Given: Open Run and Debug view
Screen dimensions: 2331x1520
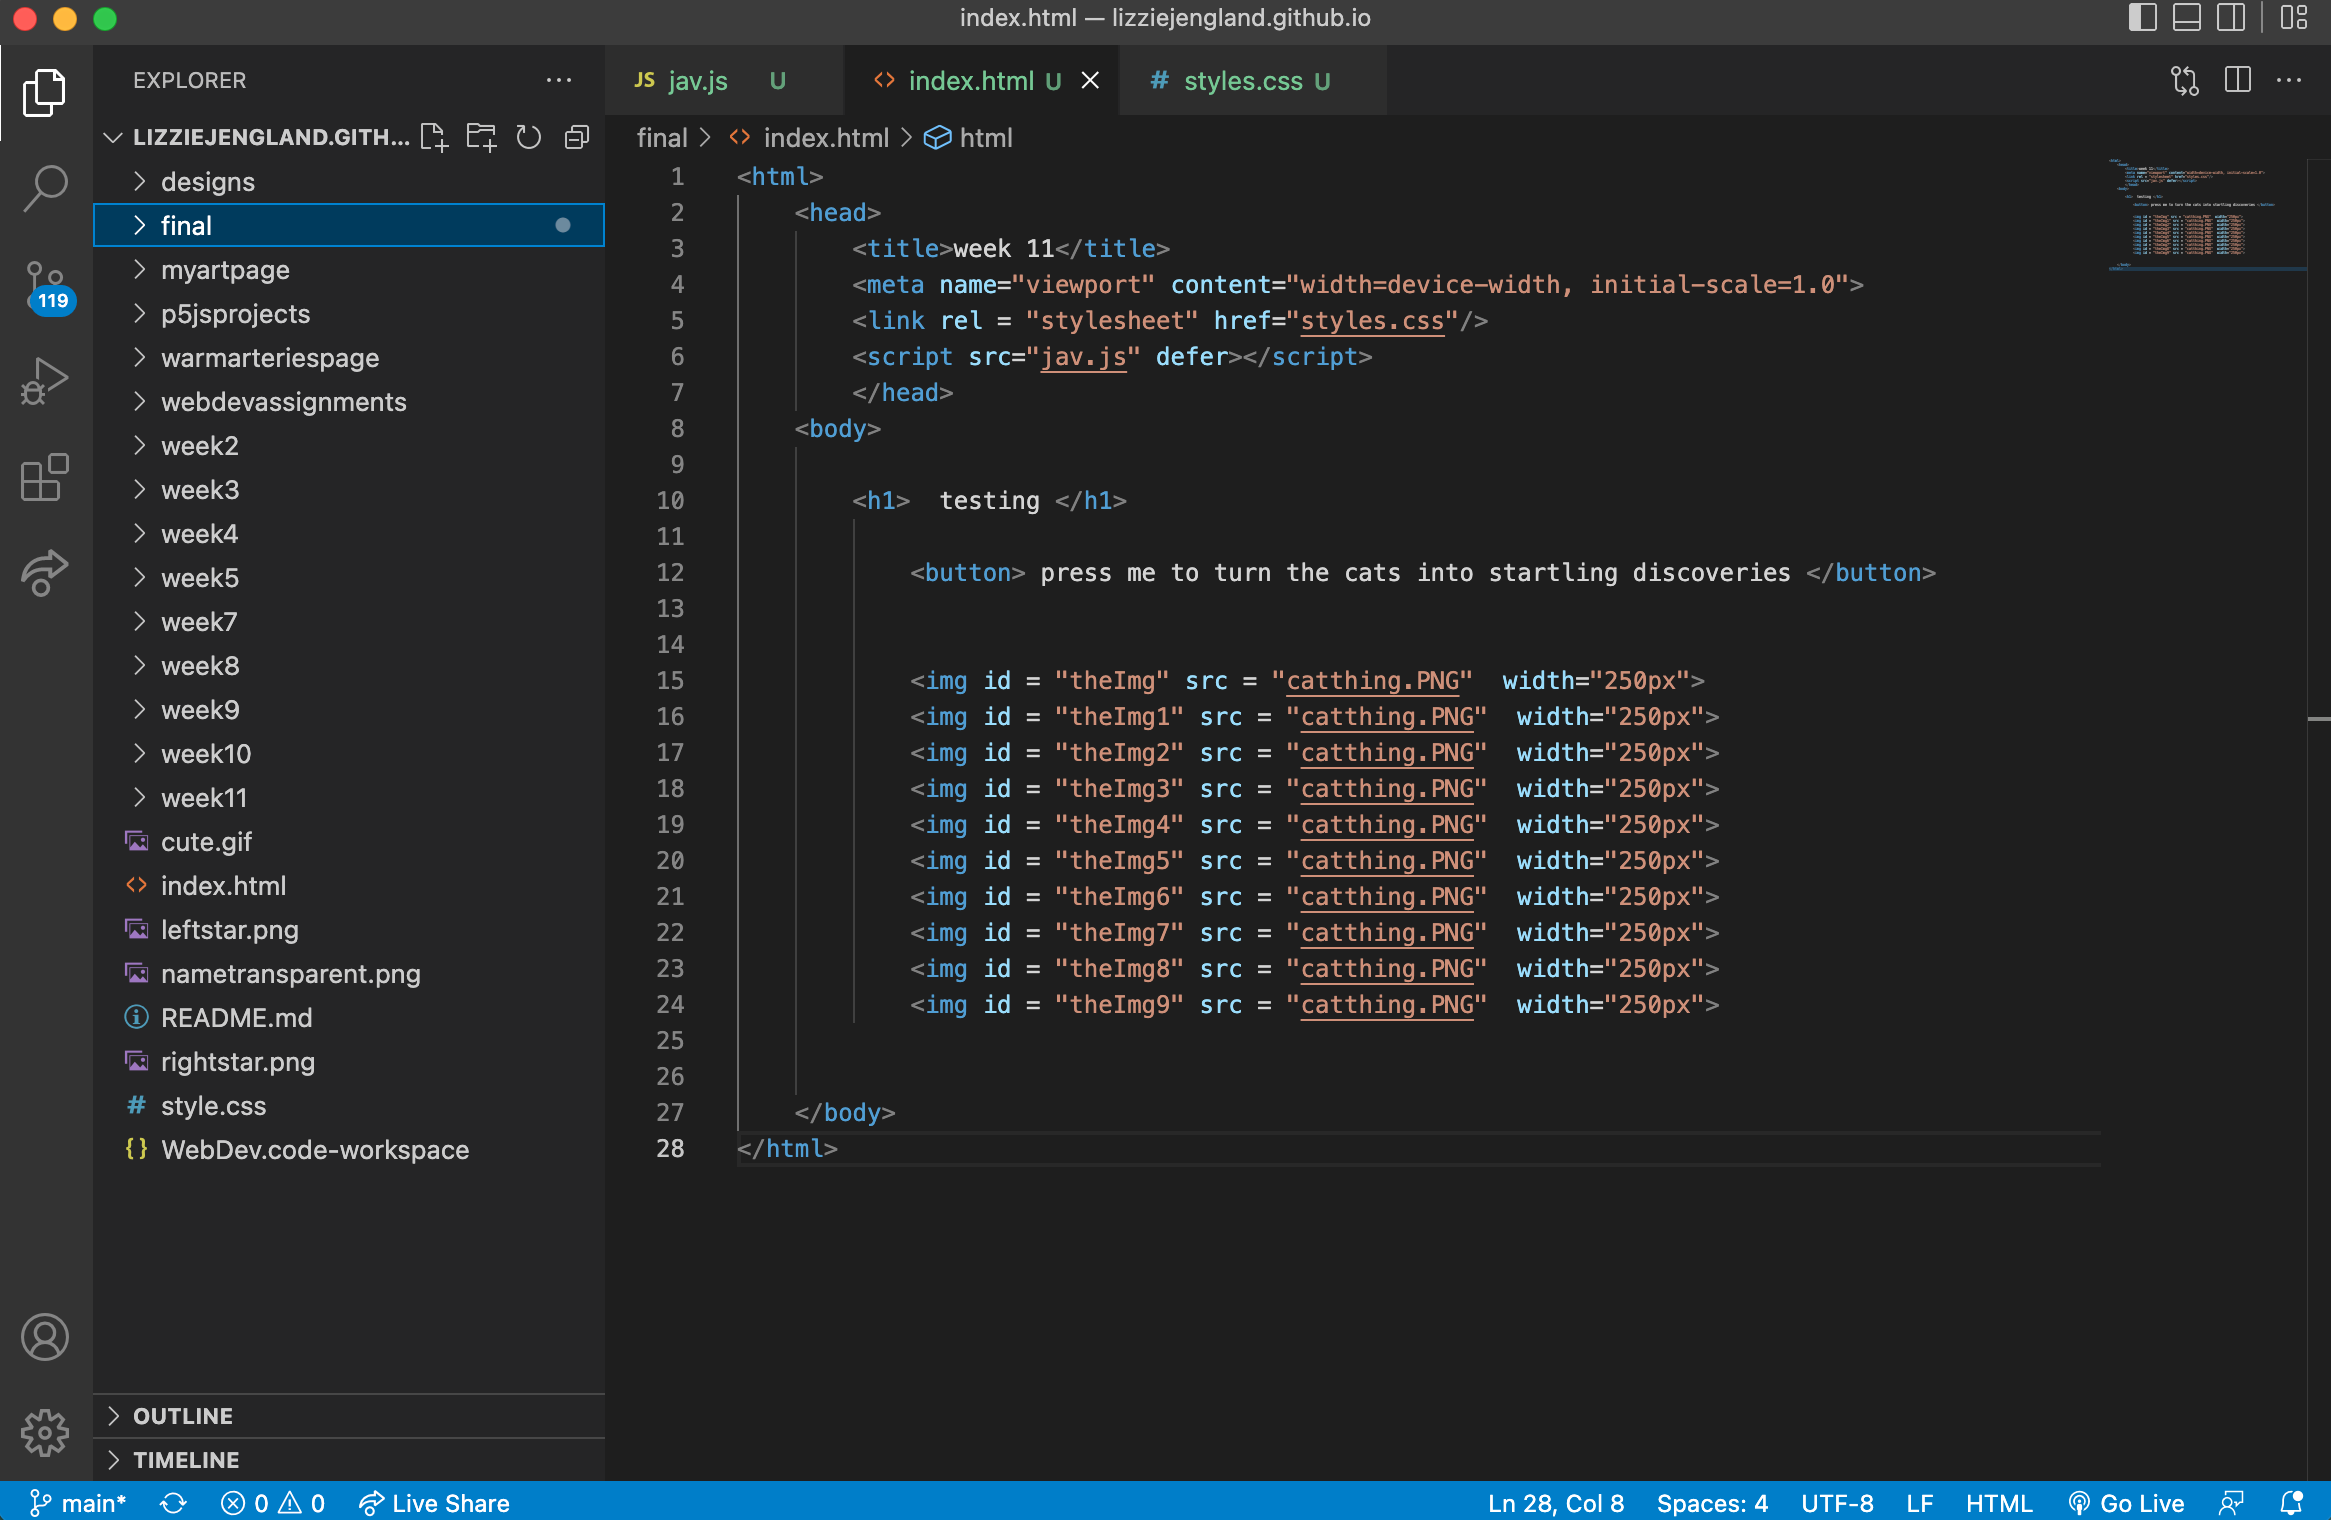Looking at the screenshot, I should tap(45, 381).
